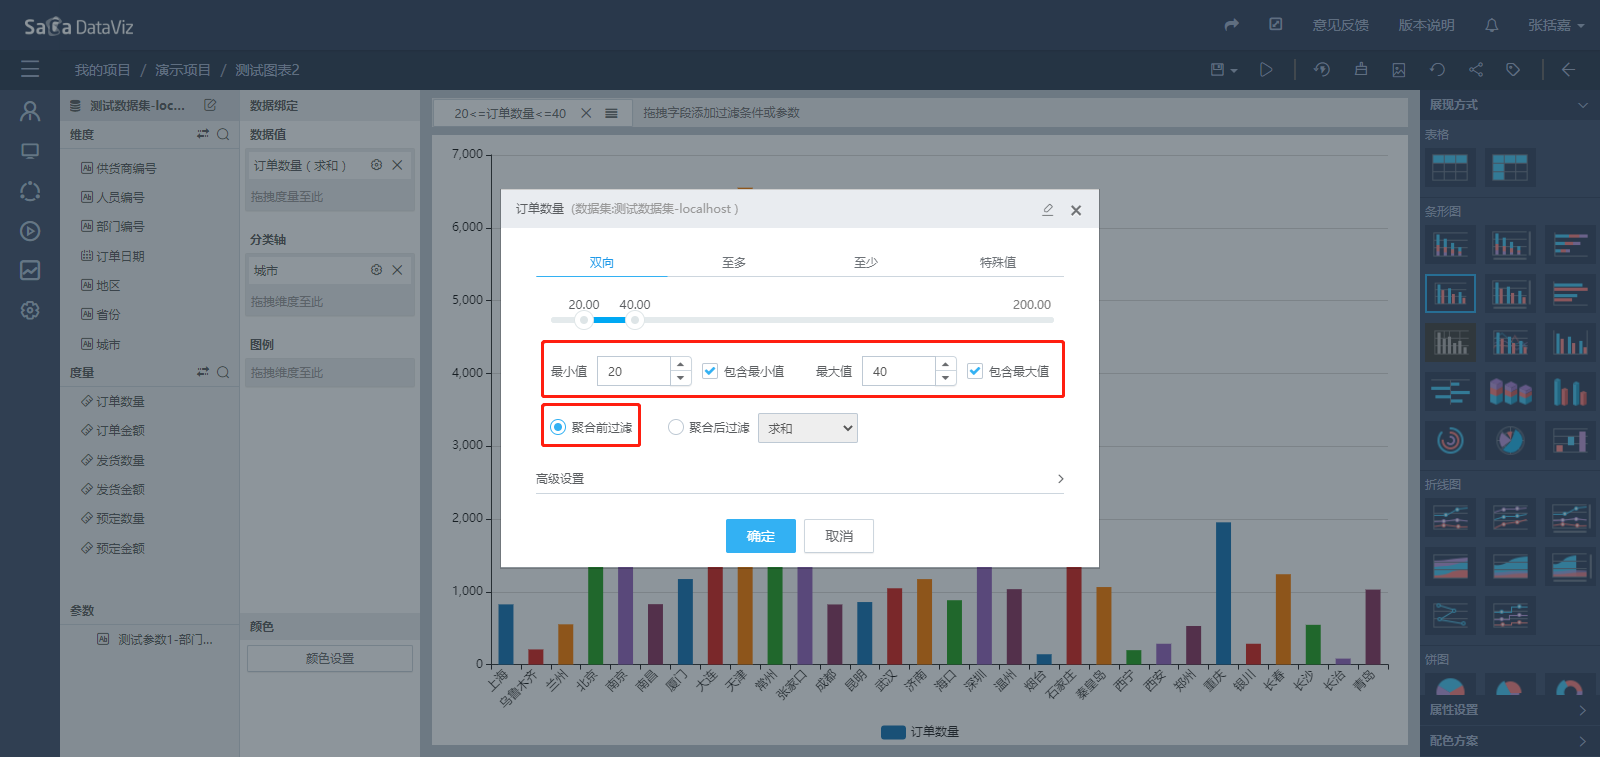Open the 求和 aggregation dropdown
This screenshot has width=1600, height=757.
point(808,428)
